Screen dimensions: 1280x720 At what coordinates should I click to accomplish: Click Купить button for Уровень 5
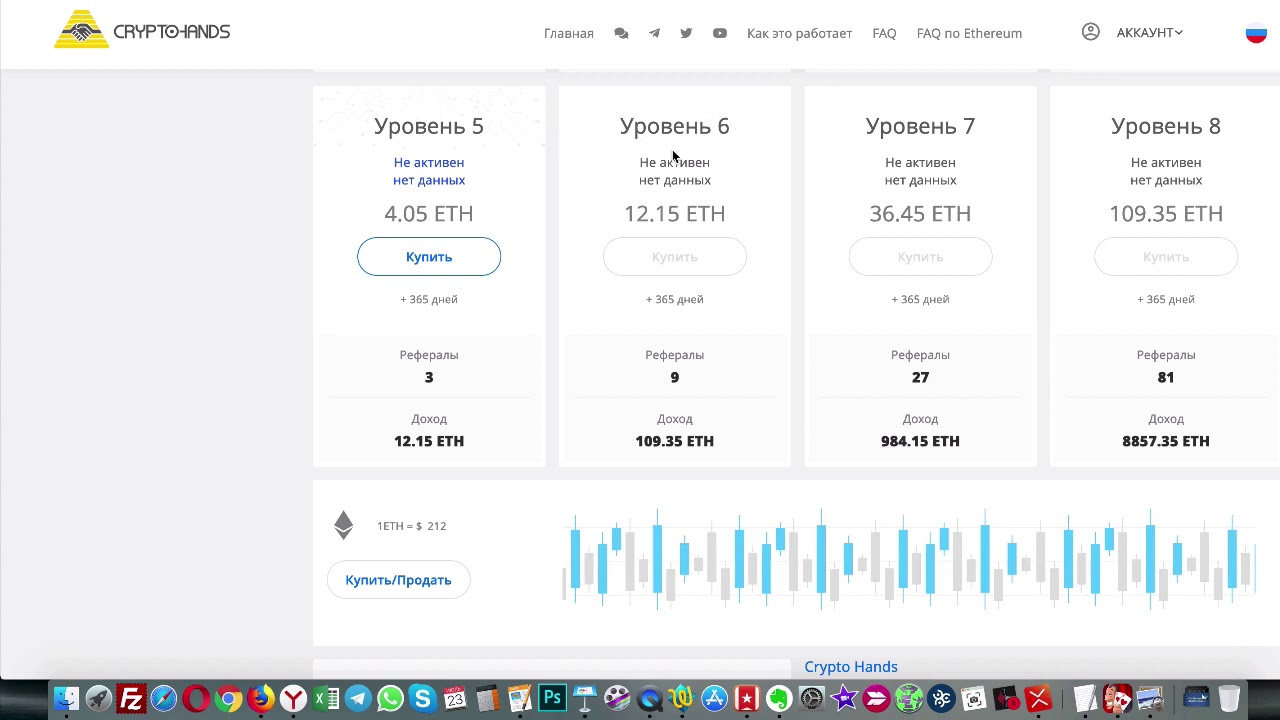click(x=429, y=257)
